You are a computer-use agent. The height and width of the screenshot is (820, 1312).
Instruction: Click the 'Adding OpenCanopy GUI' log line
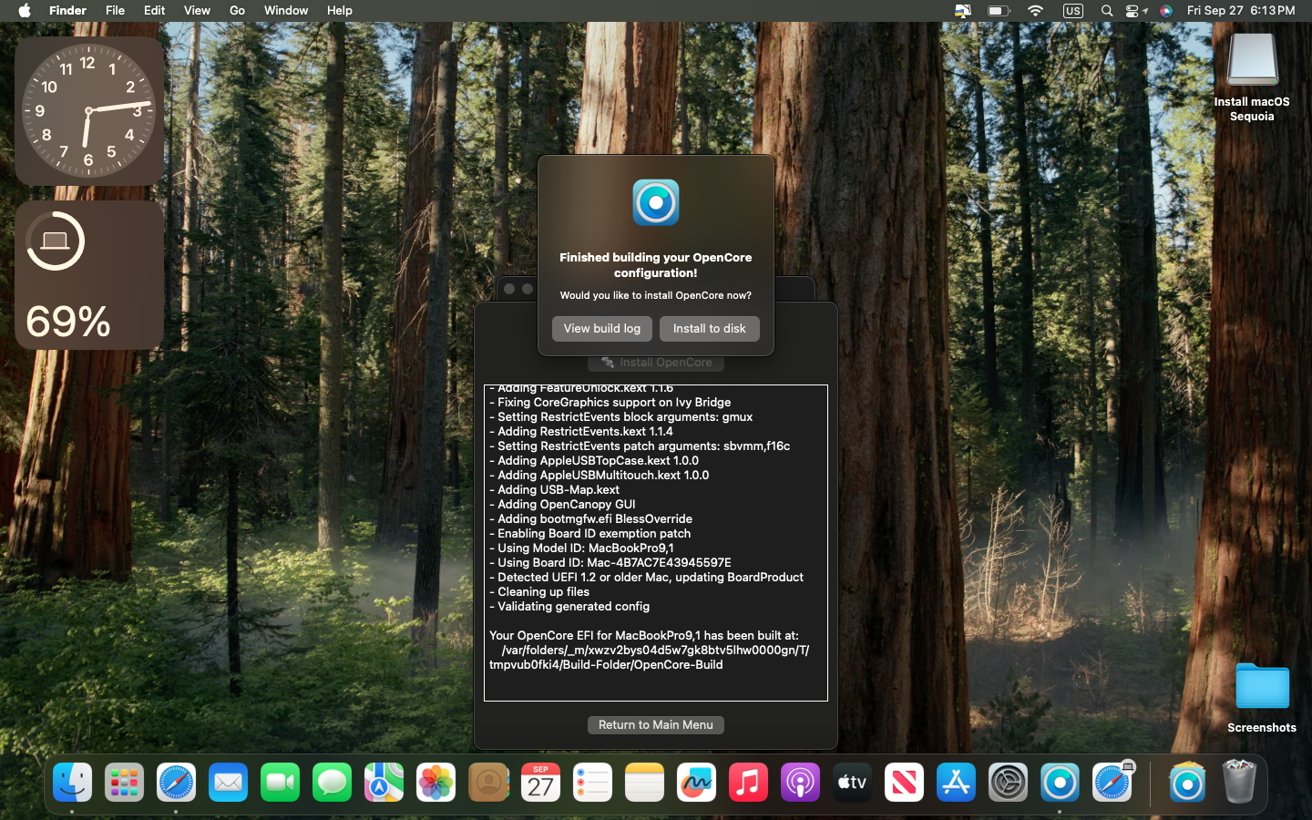pyautogui.click(x=562, y=505)
